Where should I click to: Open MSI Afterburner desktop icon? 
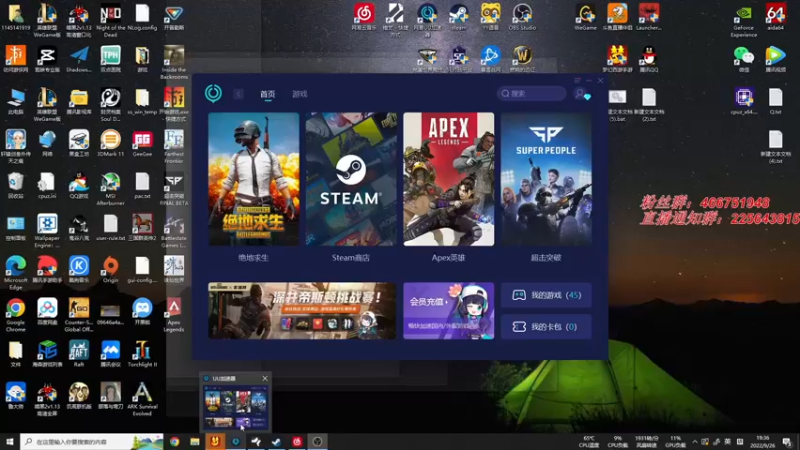[x=110, y=189]
